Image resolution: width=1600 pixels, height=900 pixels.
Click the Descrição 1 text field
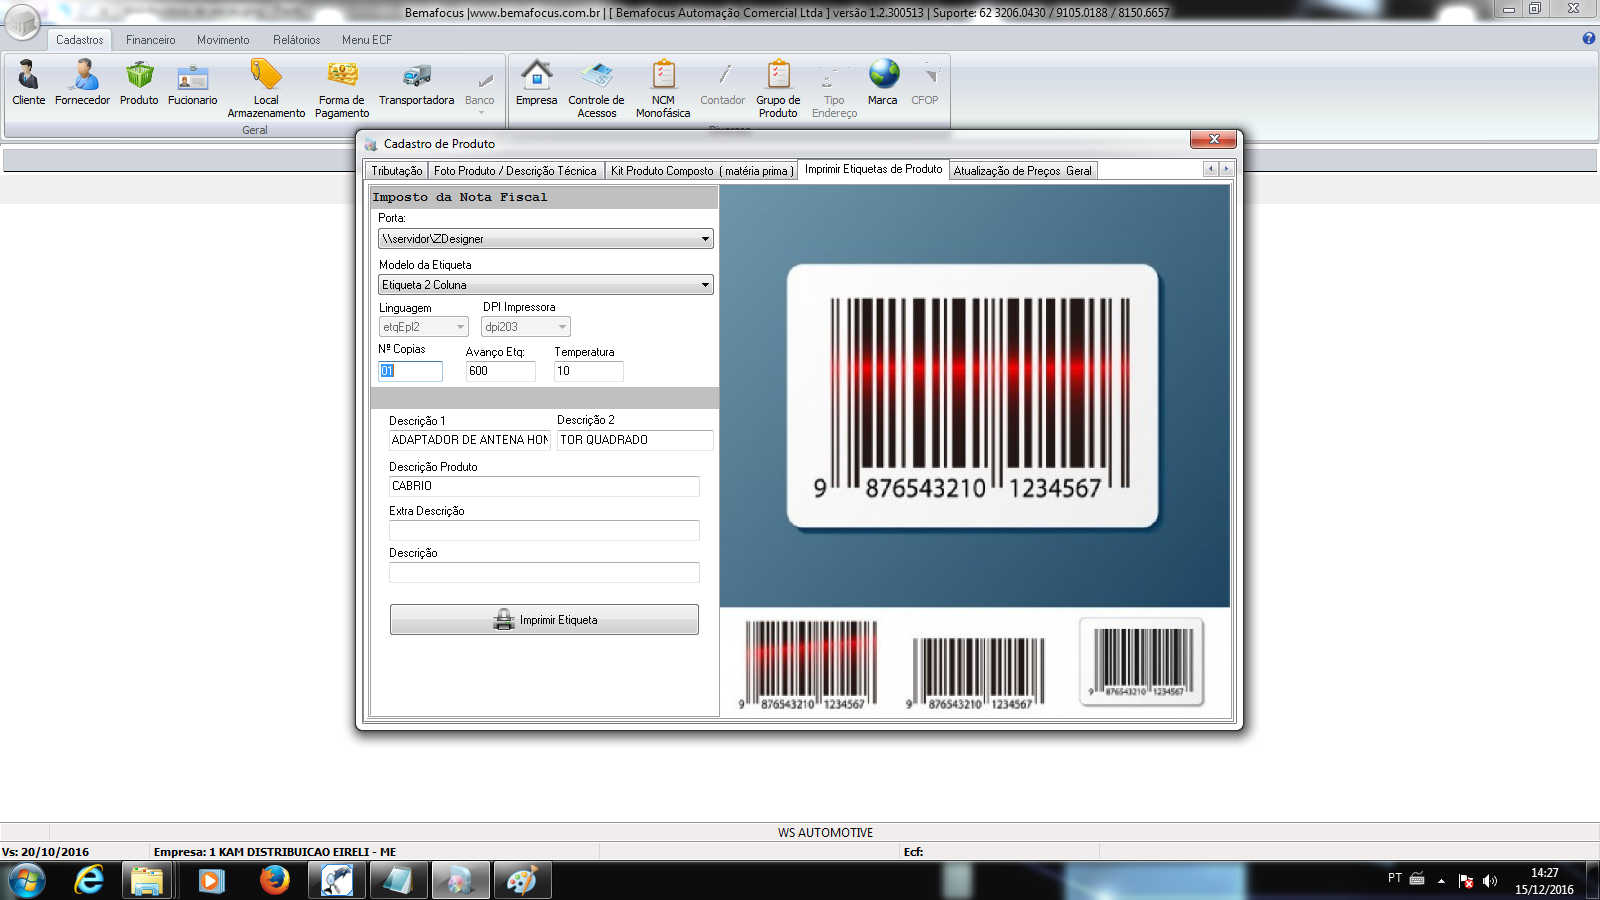tap(469, 440)
